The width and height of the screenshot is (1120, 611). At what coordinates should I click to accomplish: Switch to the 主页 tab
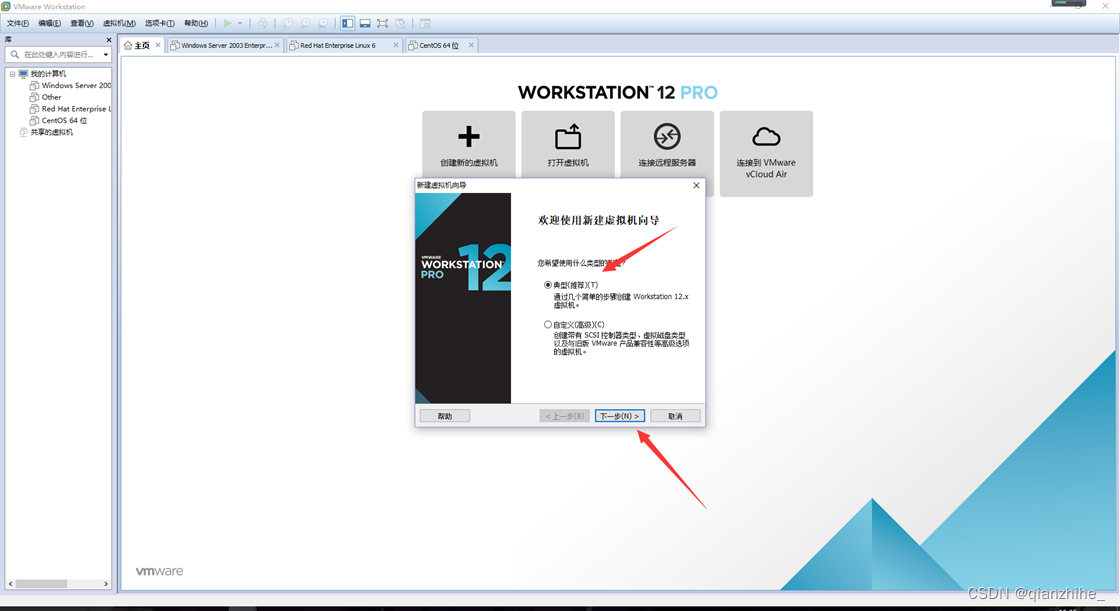pos(143,45)
